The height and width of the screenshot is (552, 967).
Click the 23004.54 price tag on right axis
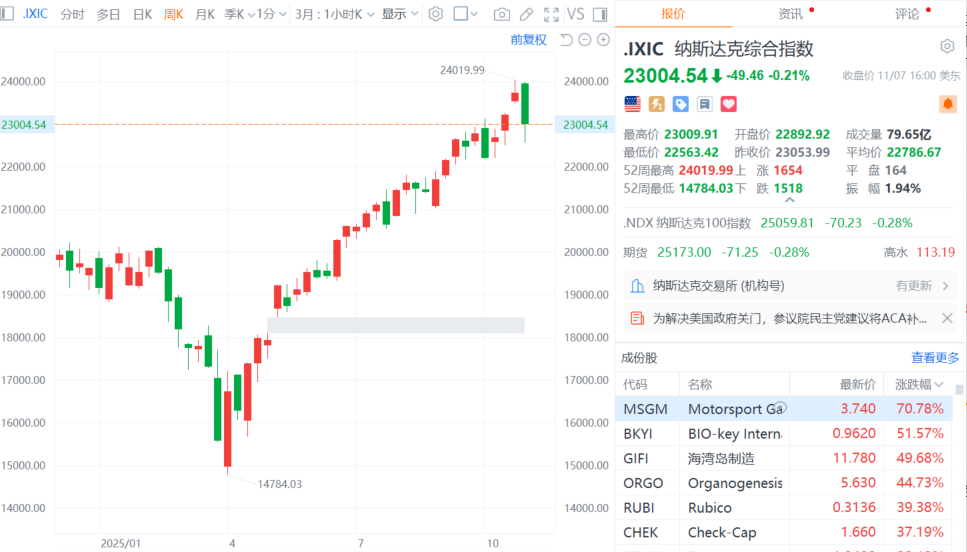point(585,125)
